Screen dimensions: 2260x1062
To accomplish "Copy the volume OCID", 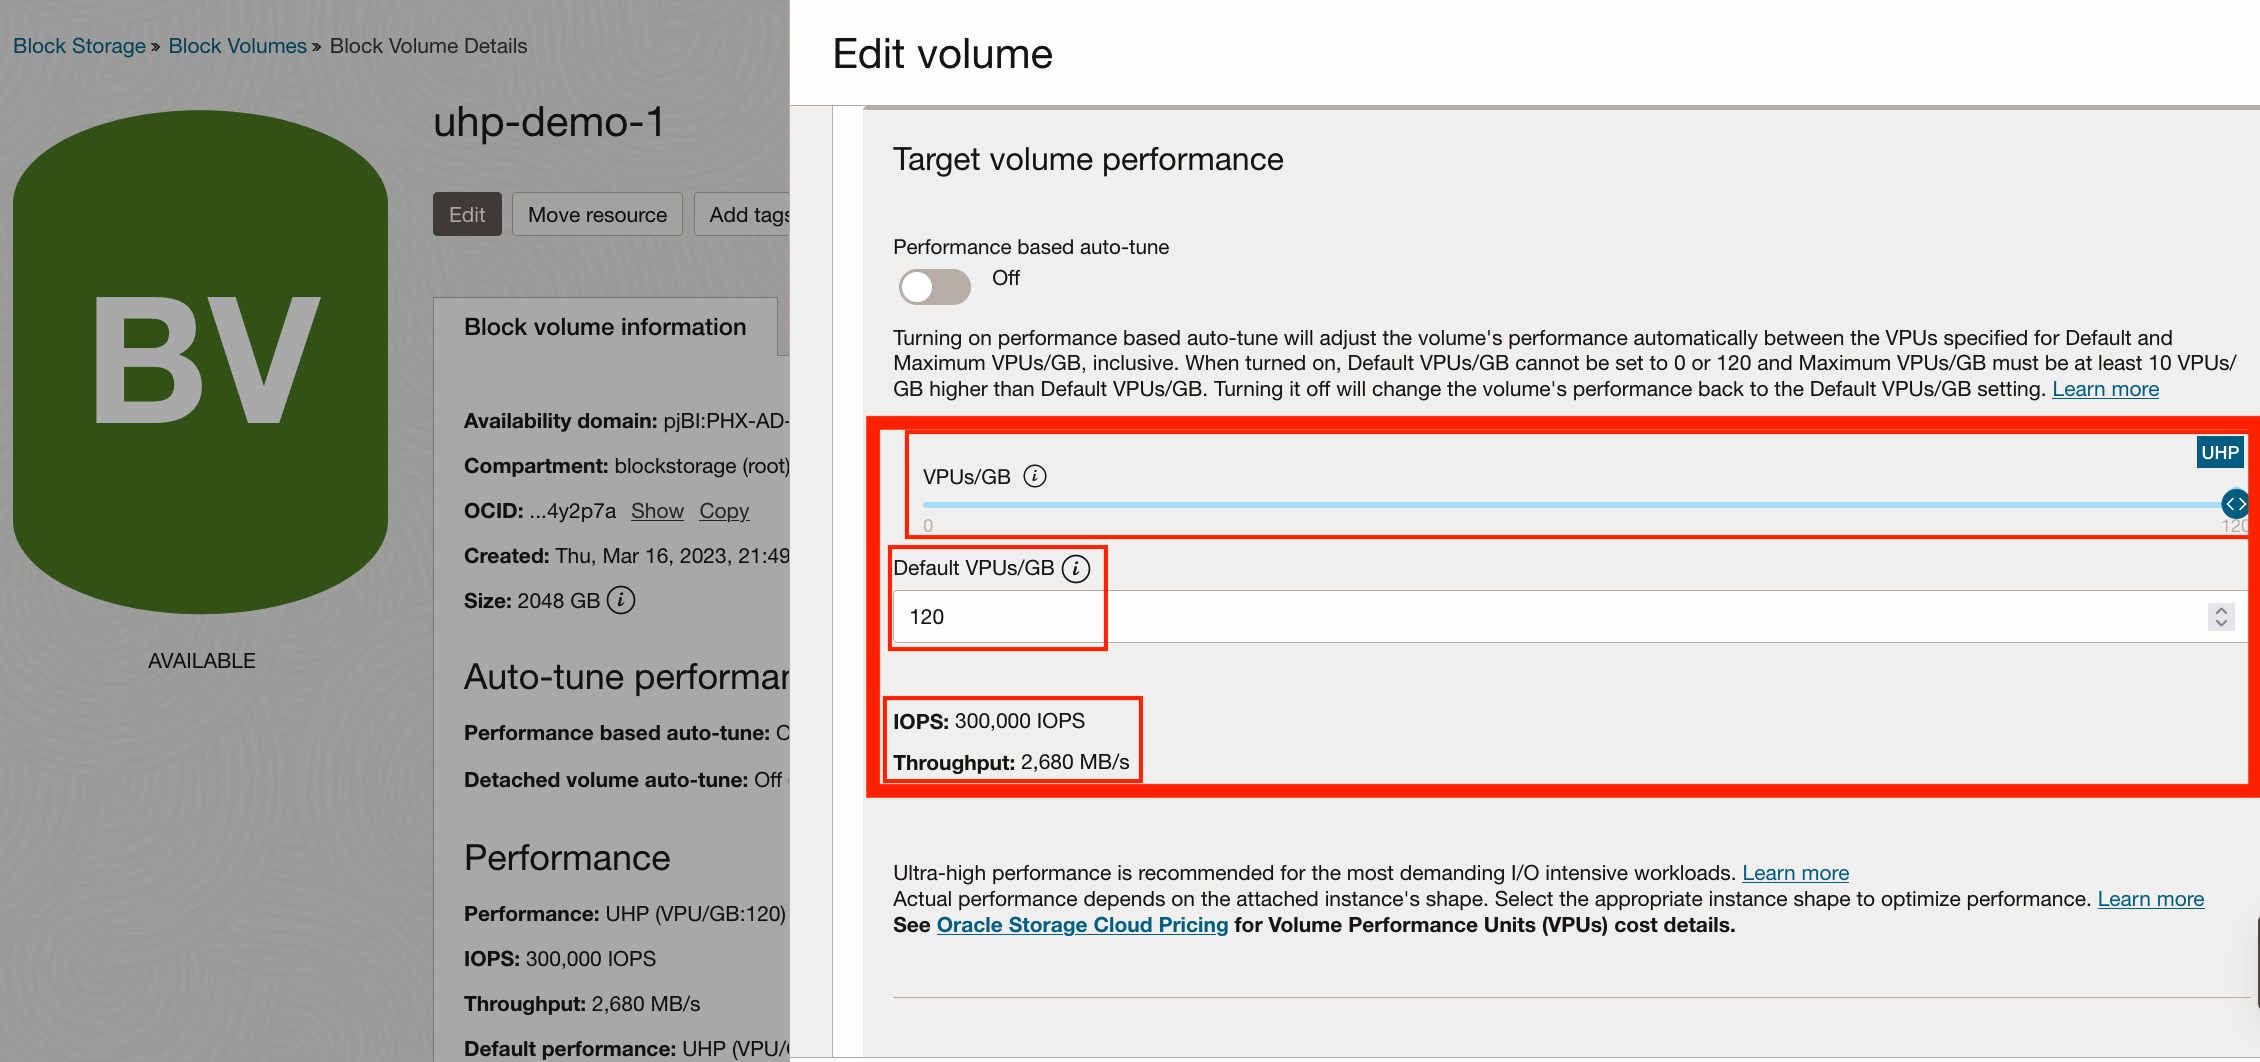I will coord(724,511).
